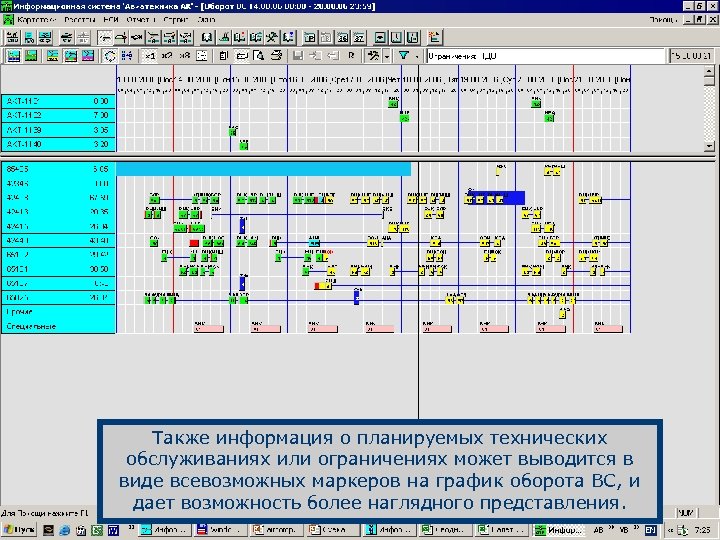Viewport: 720px width, 540px height.
Task: Click the dotted-frame icon after x8
Action: [x=202, y=56]
